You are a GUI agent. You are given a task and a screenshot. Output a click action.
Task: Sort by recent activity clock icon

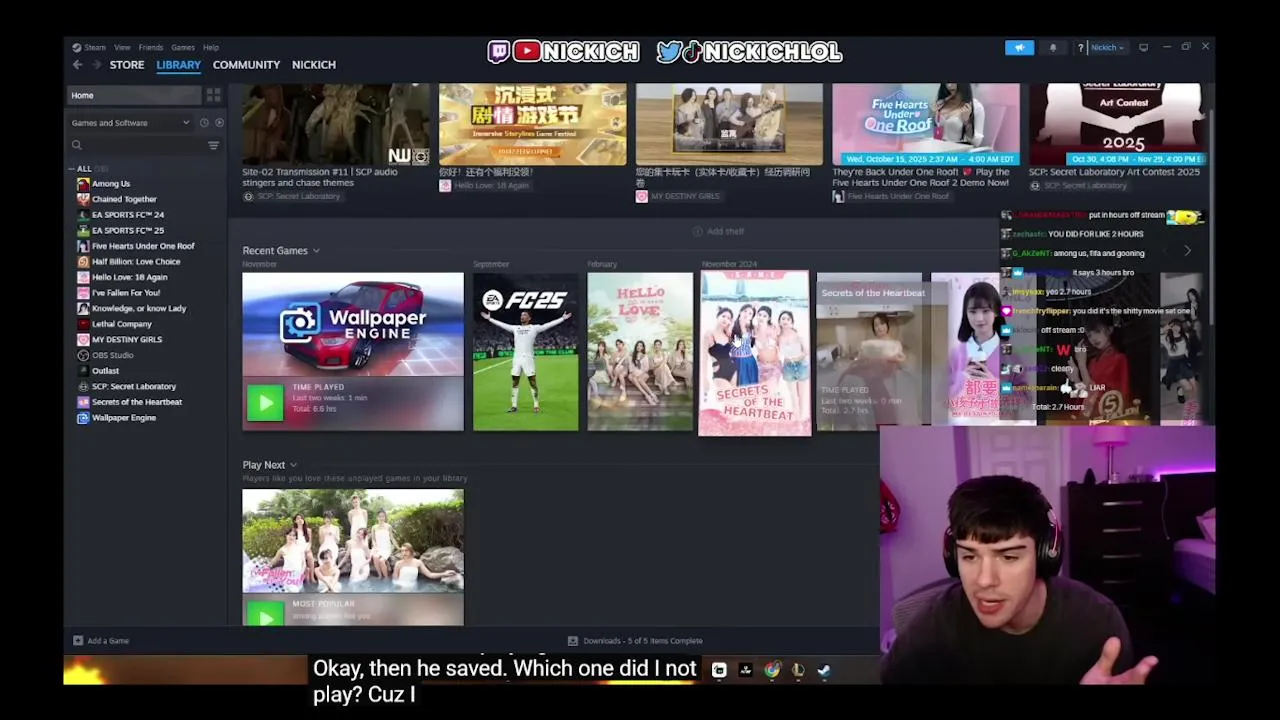pyautogui.click(x=204, y=123)
